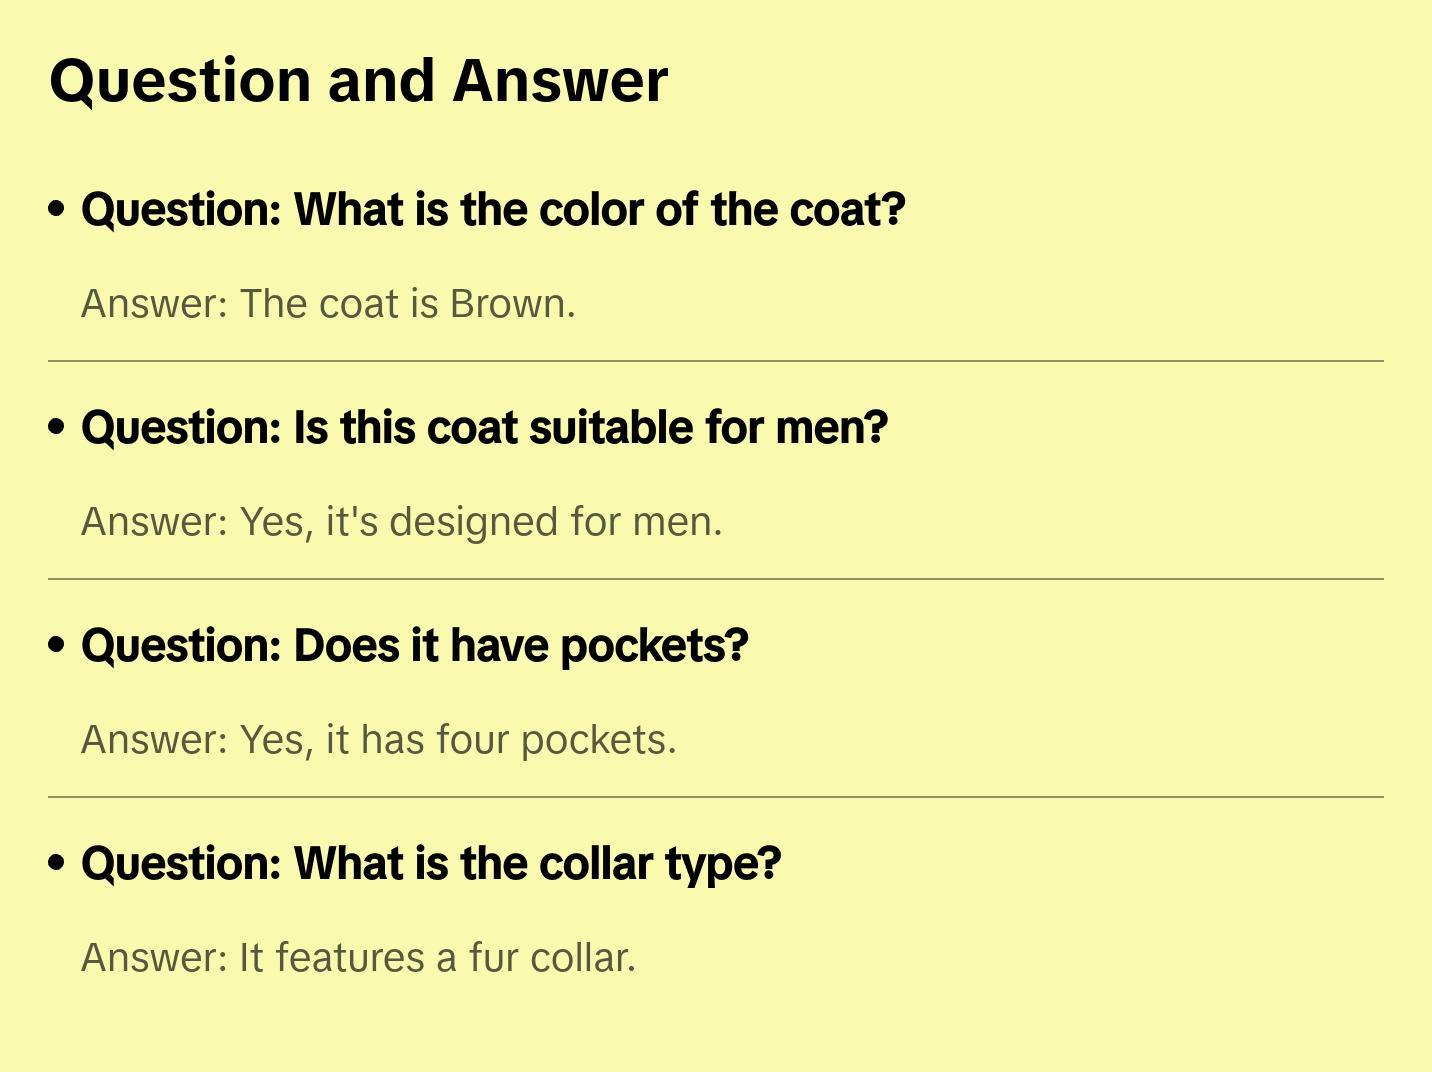The width and height of the screenshot is (1432, 1072).
Task: Click the bullet before the coat color question
Action: [x=57, y=210]
